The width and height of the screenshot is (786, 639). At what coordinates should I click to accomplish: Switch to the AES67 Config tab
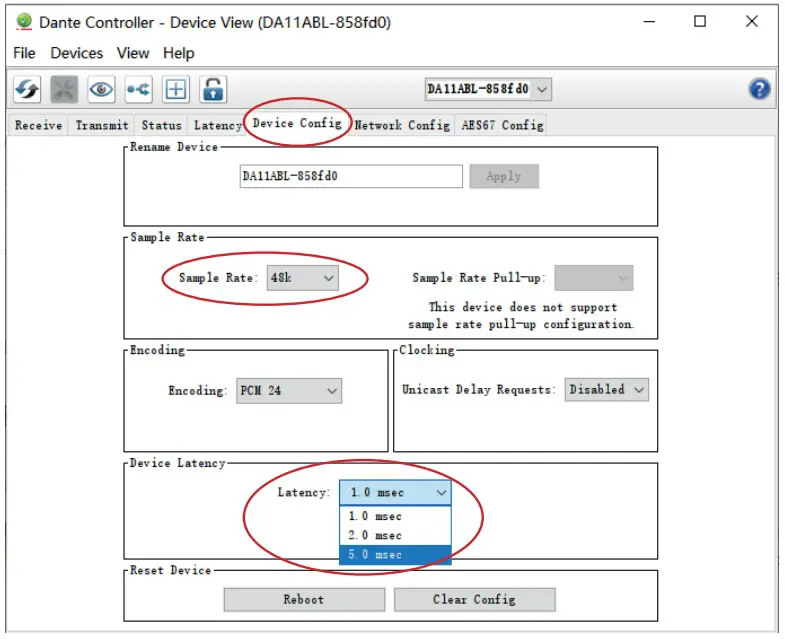coord(502,125)
